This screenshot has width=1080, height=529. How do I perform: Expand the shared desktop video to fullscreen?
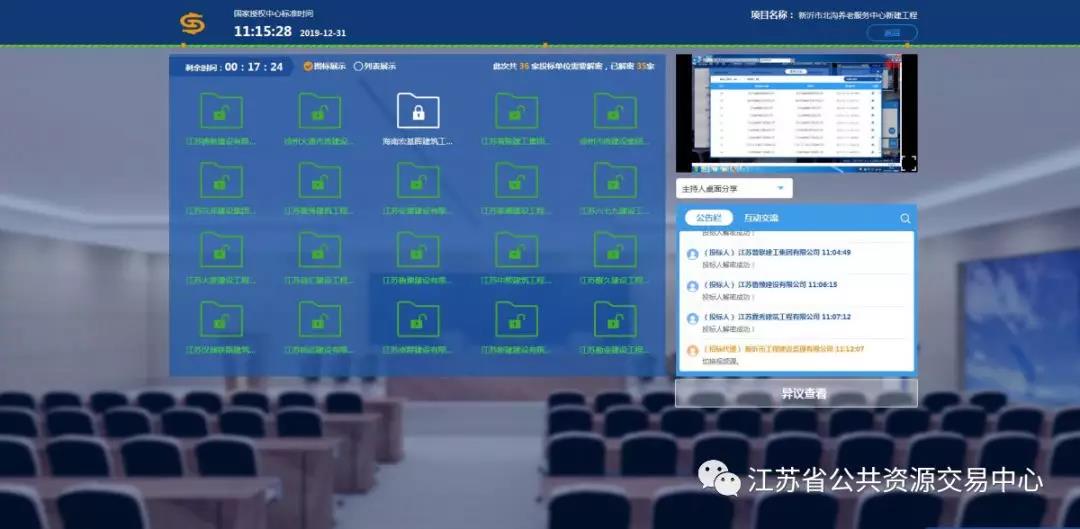(908, 163)
